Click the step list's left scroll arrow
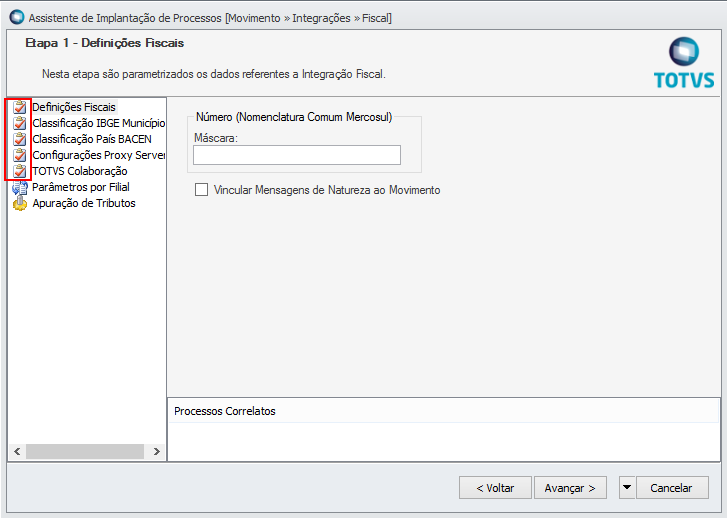 pyautogui.click(x=17, y=451)
